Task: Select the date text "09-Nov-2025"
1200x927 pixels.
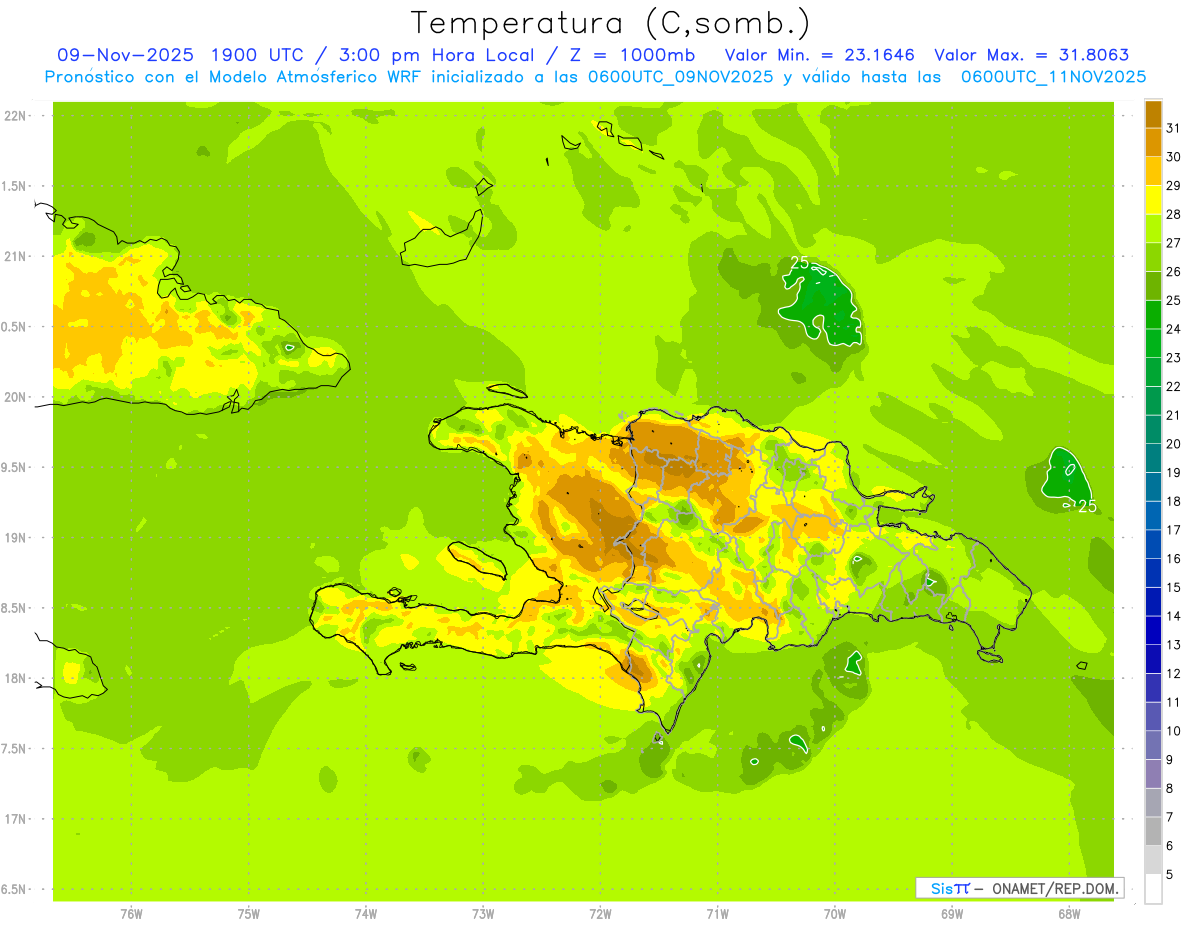Action: pyautogui.click(x=125, y=55)
